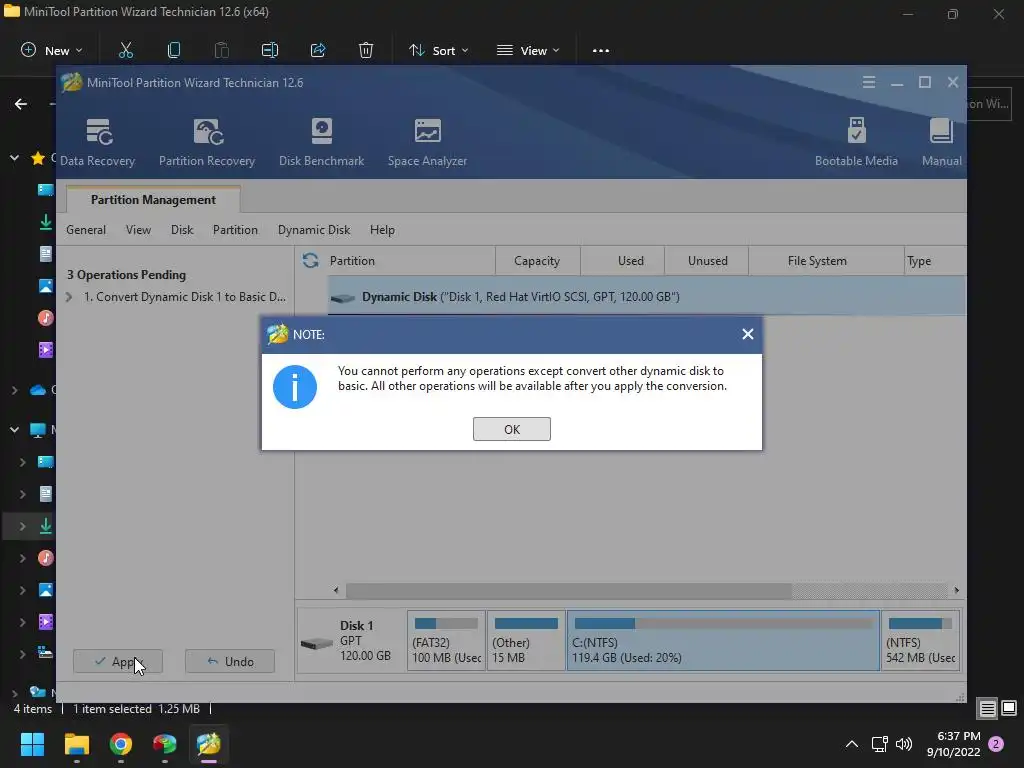Click Disk 1 GPT label in disk map
The height and width of the screenshot is (768, 1024).
(x=353, y=641)
